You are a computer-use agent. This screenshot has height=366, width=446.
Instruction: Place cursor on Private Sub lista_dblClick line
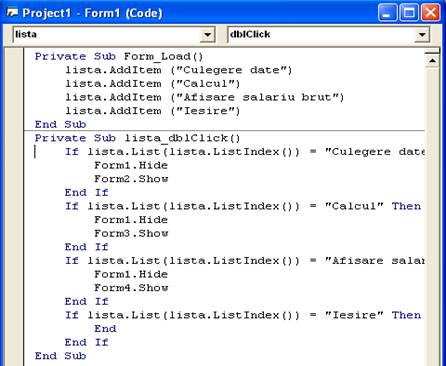137,138
